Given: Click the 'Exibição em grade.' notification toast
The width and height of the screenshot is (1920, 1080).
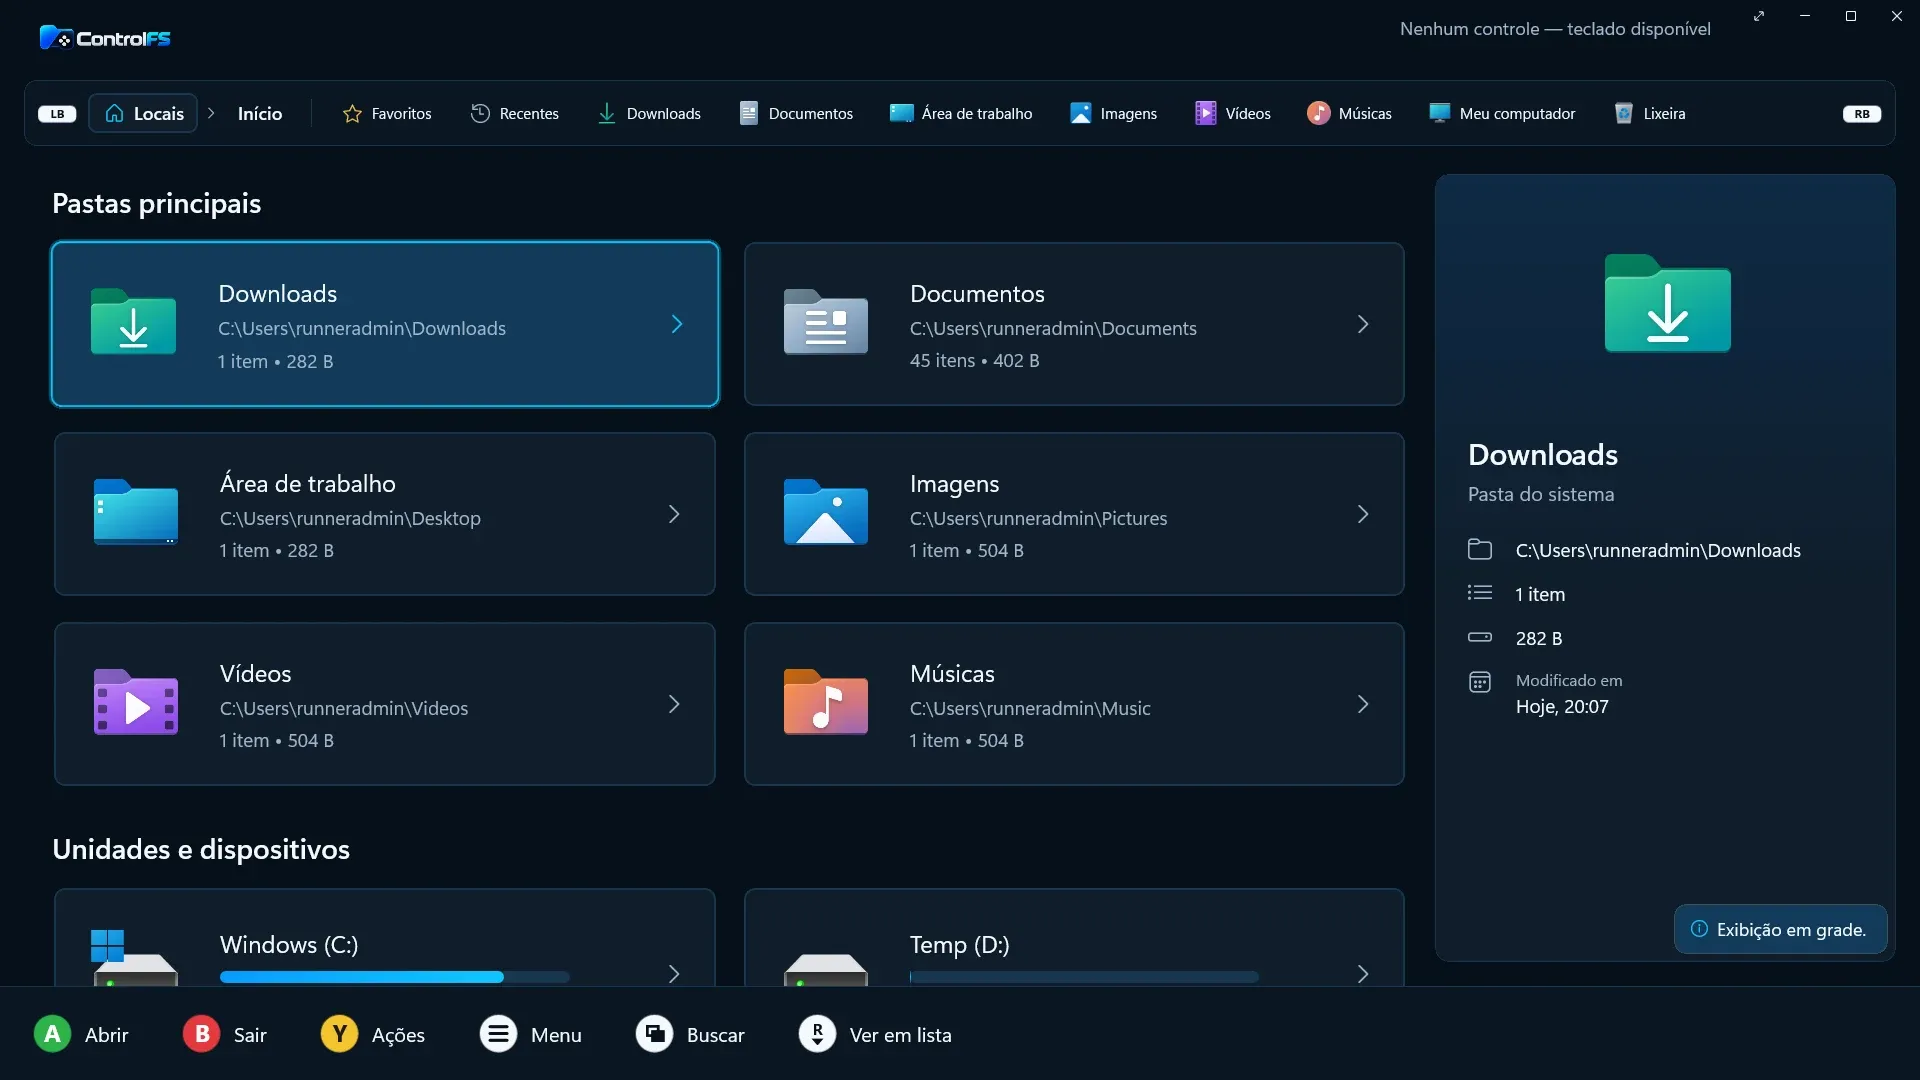Looking at the screenshot, I should point(1780,929).
